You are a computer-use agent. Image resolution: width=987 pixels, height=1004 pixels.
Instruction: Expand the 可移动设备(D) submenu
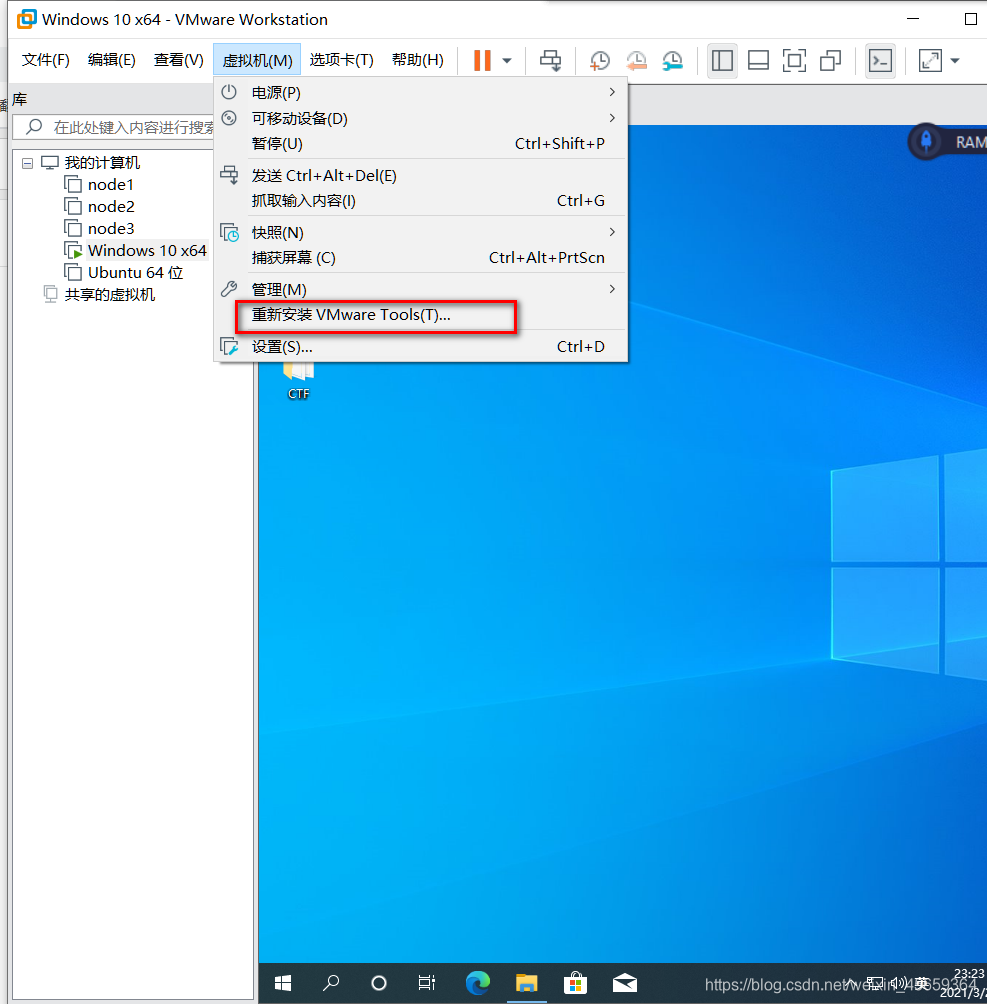(420, 118)
